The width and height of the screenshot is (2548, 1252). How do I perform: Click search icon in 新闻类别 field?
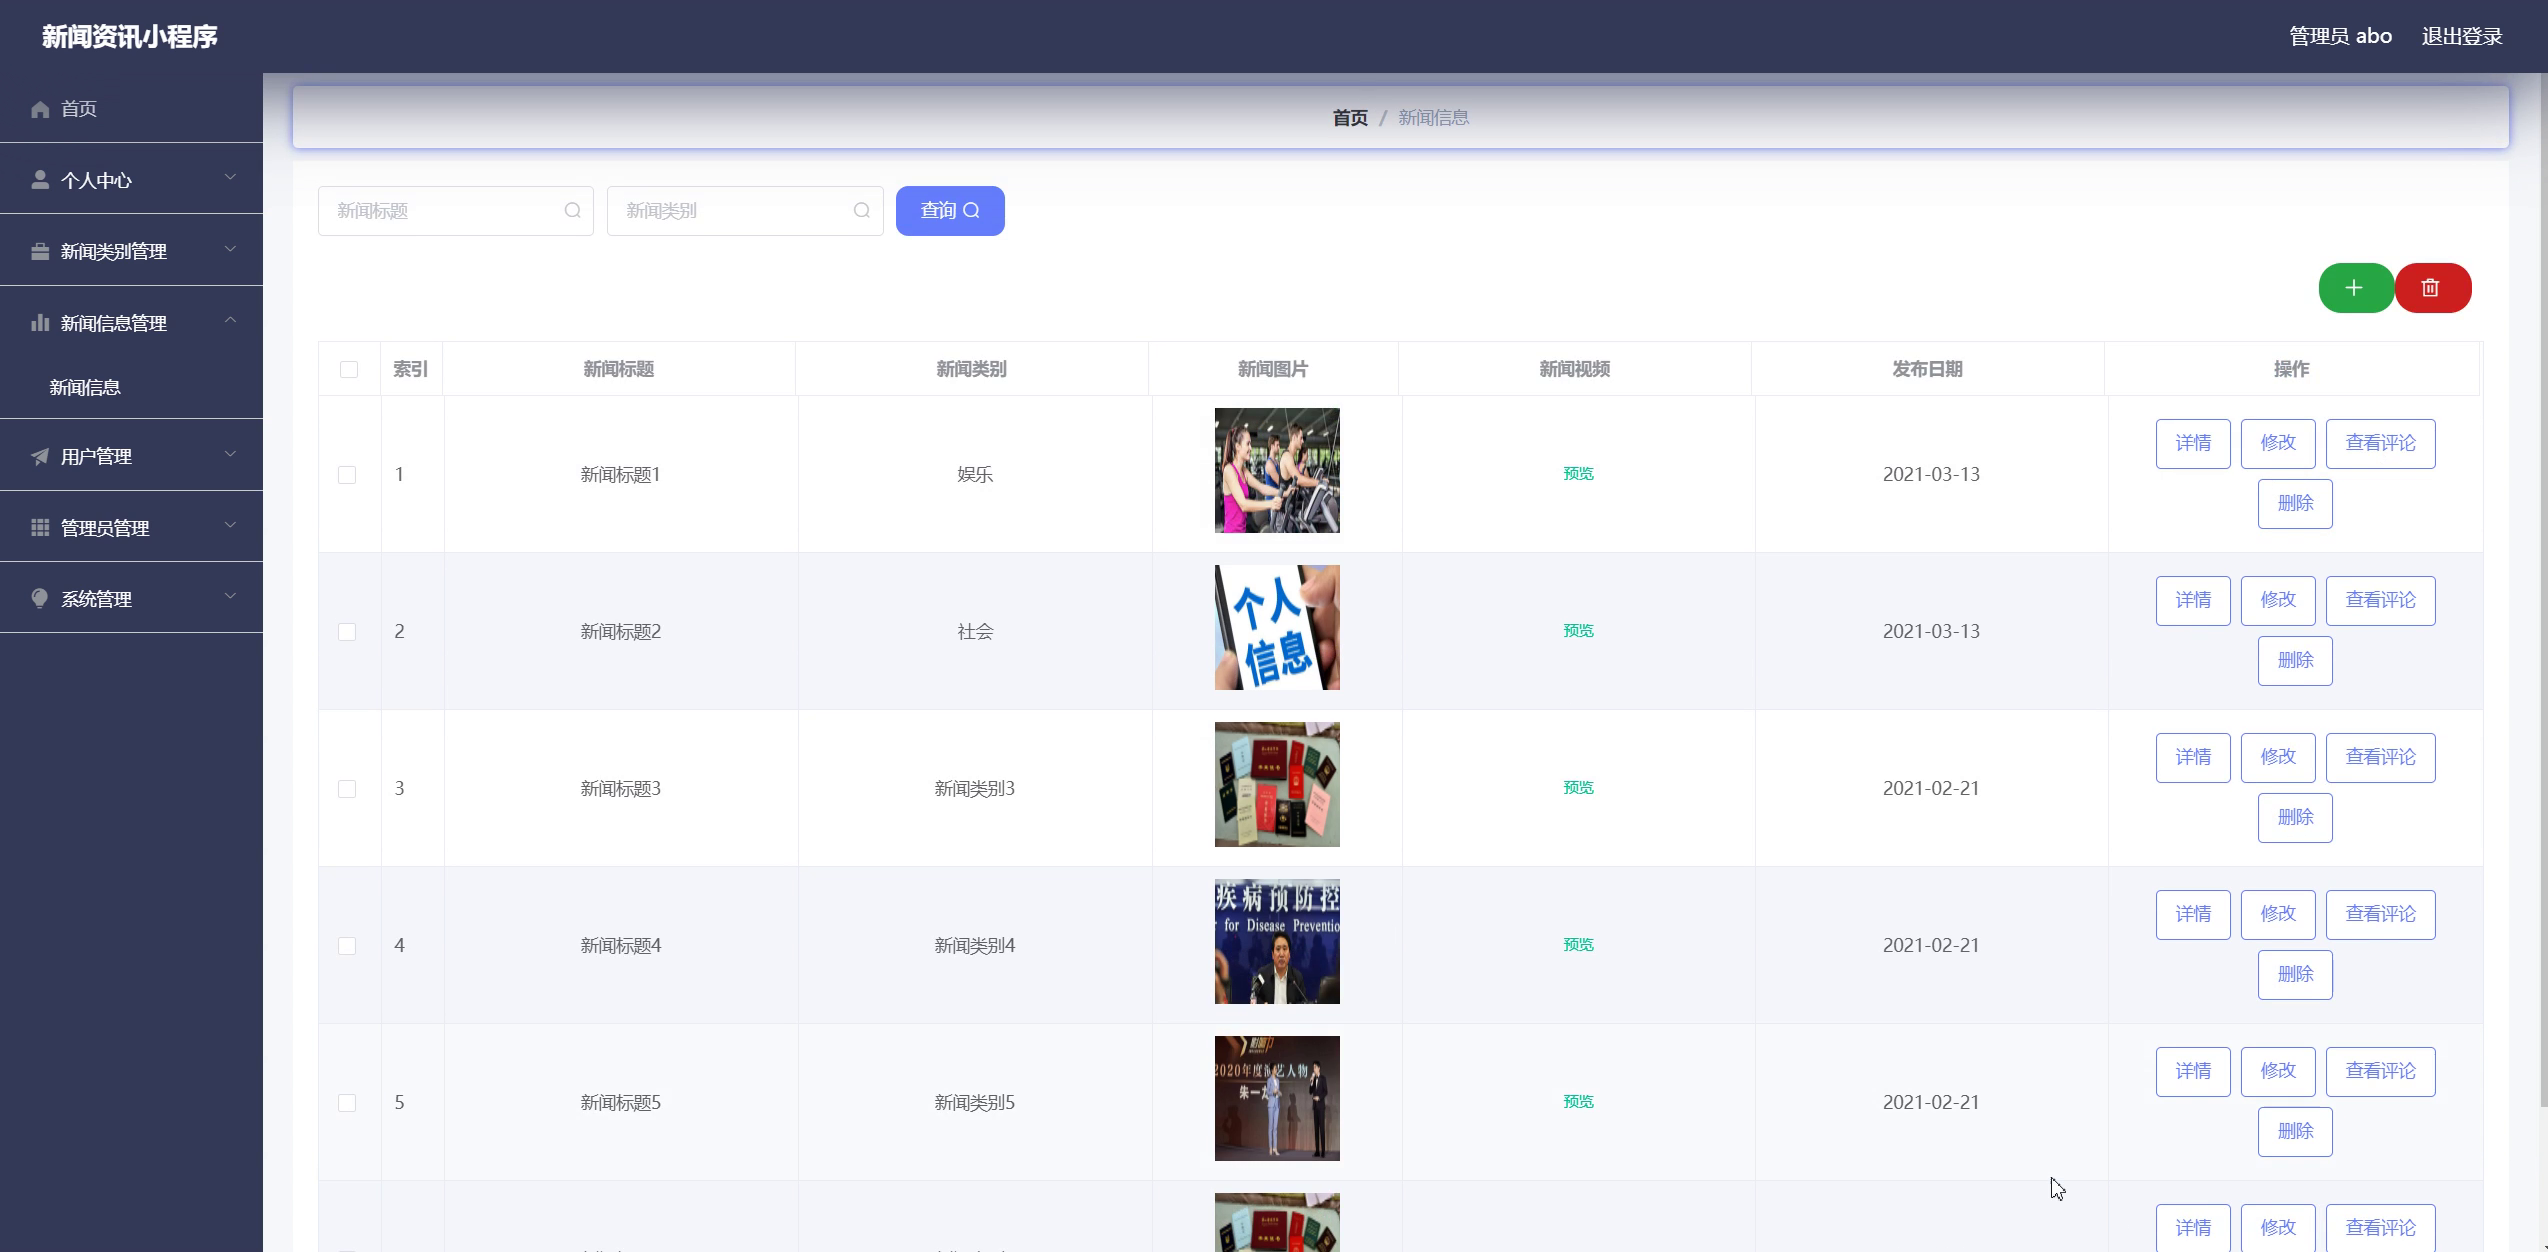coord(861,210)
